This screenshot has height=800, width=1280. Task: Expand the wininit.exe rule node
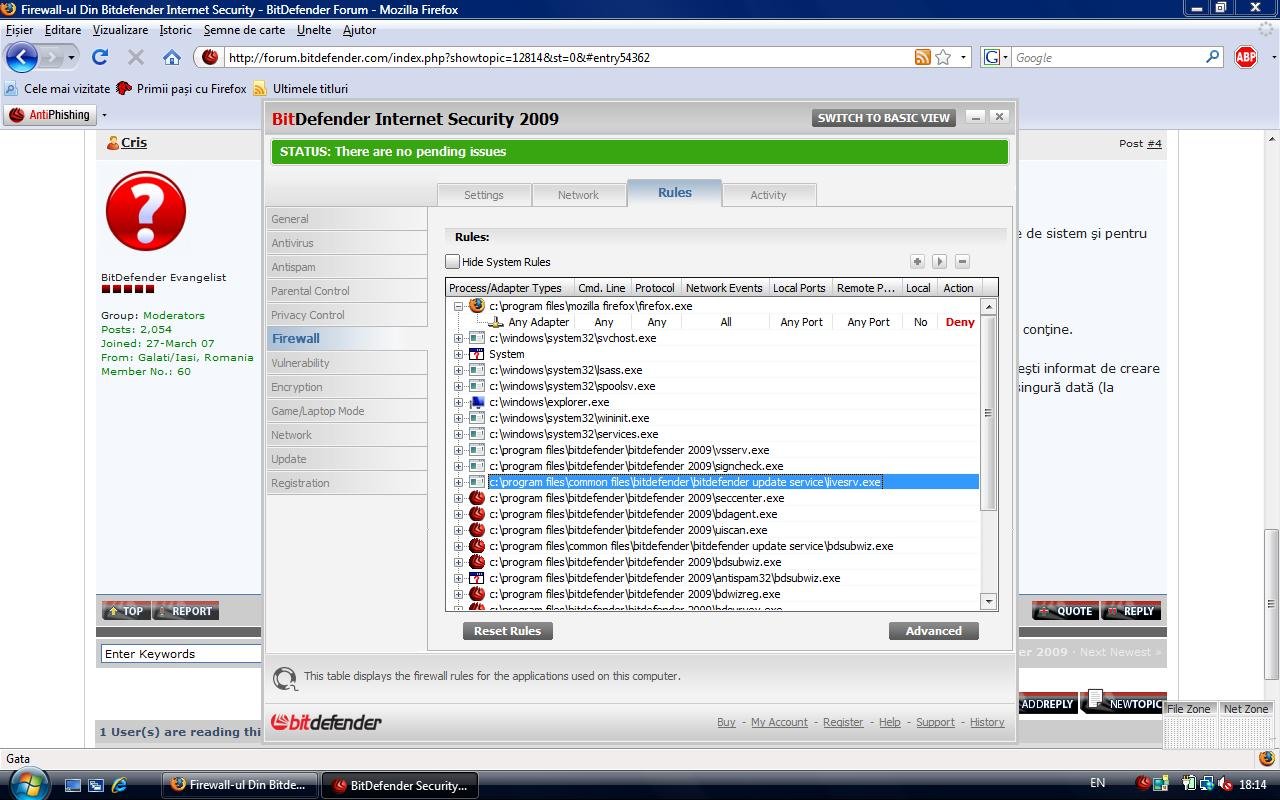(x=458, y=418)
